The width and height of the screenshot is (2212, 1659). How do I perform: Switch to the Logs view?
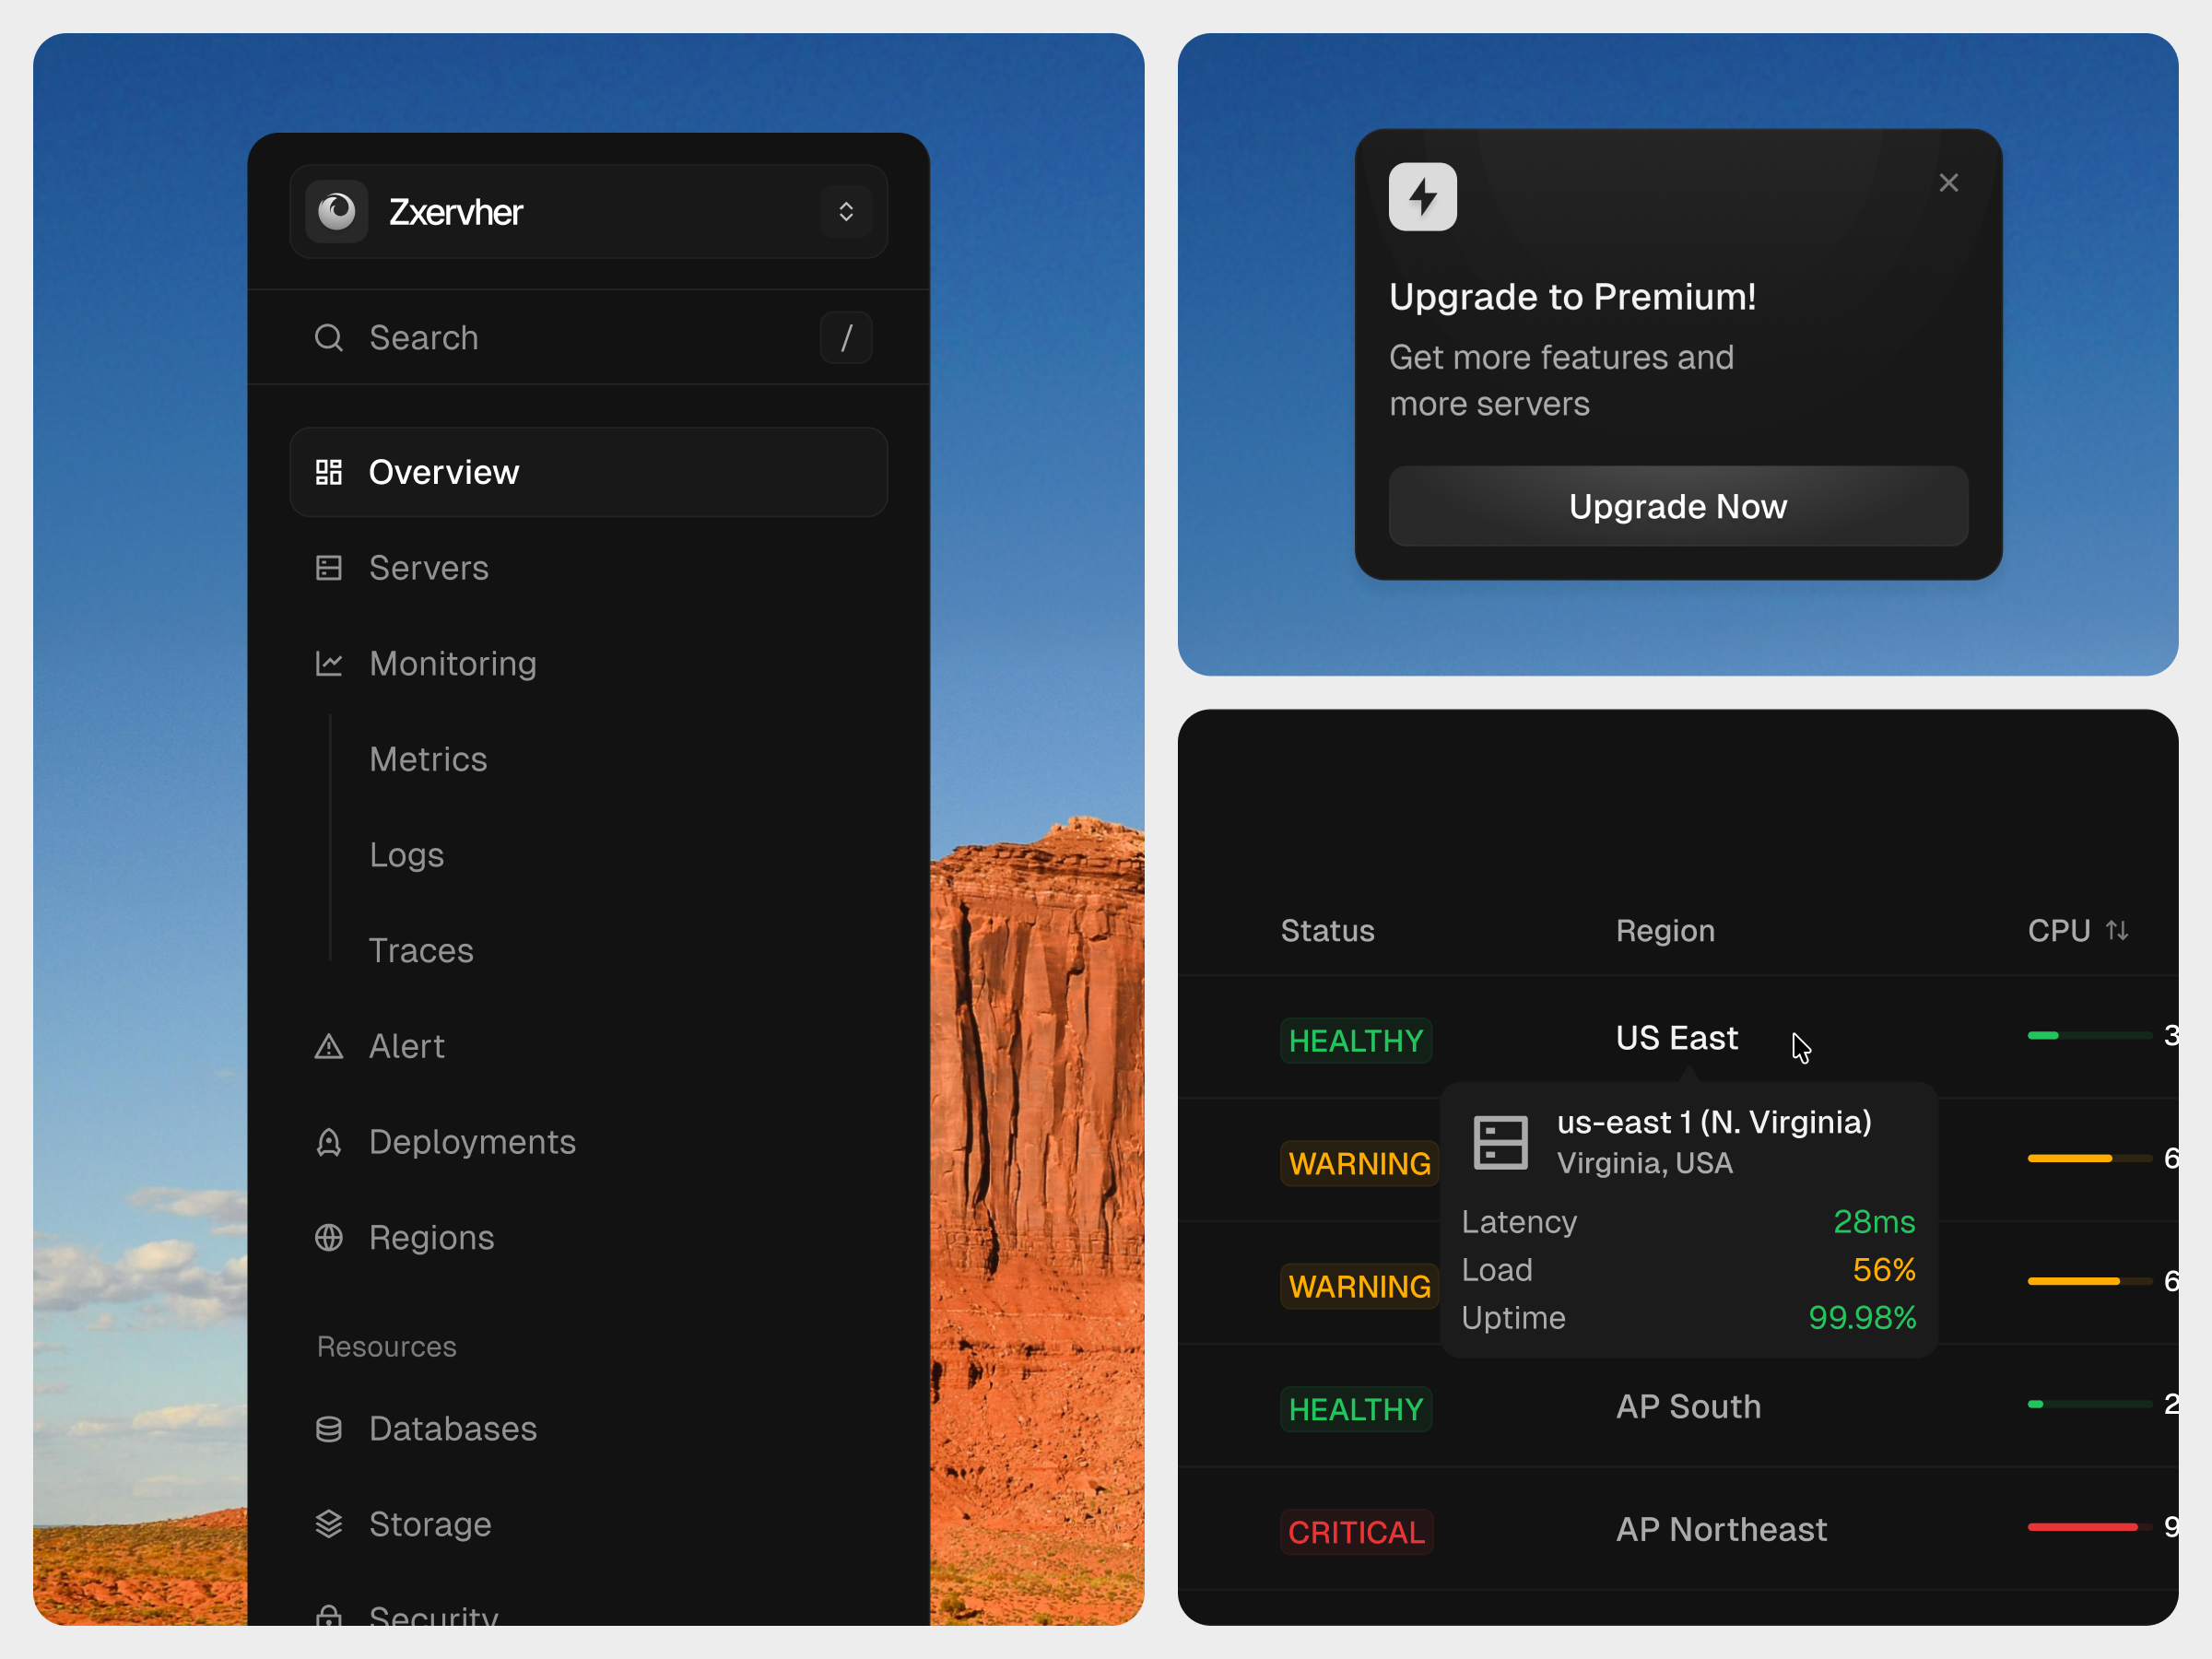[406, 854]
